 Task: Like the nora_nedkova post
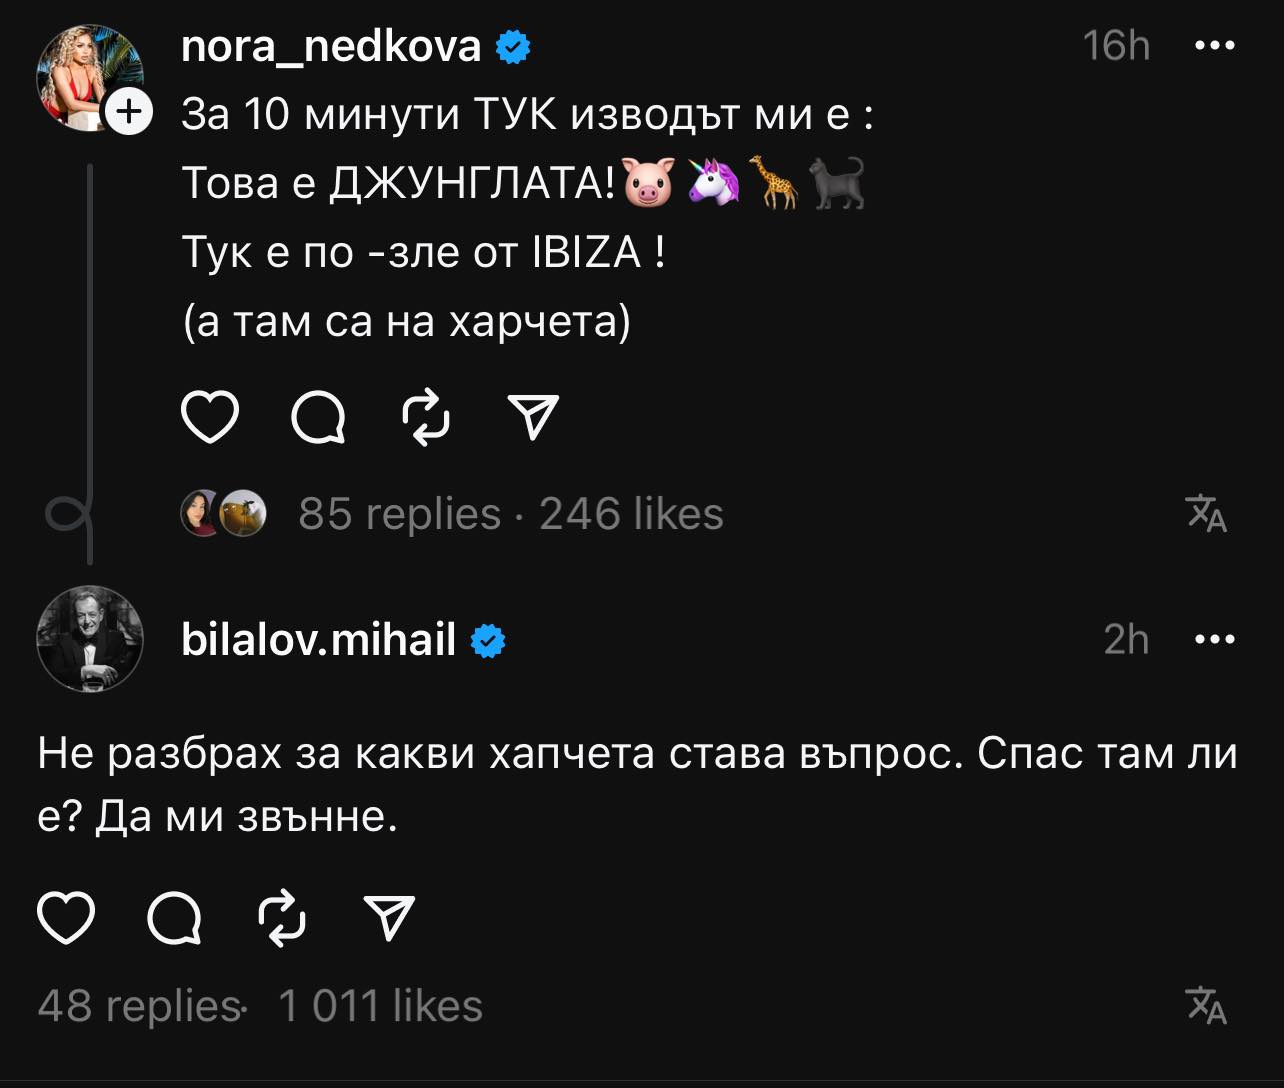210,417
